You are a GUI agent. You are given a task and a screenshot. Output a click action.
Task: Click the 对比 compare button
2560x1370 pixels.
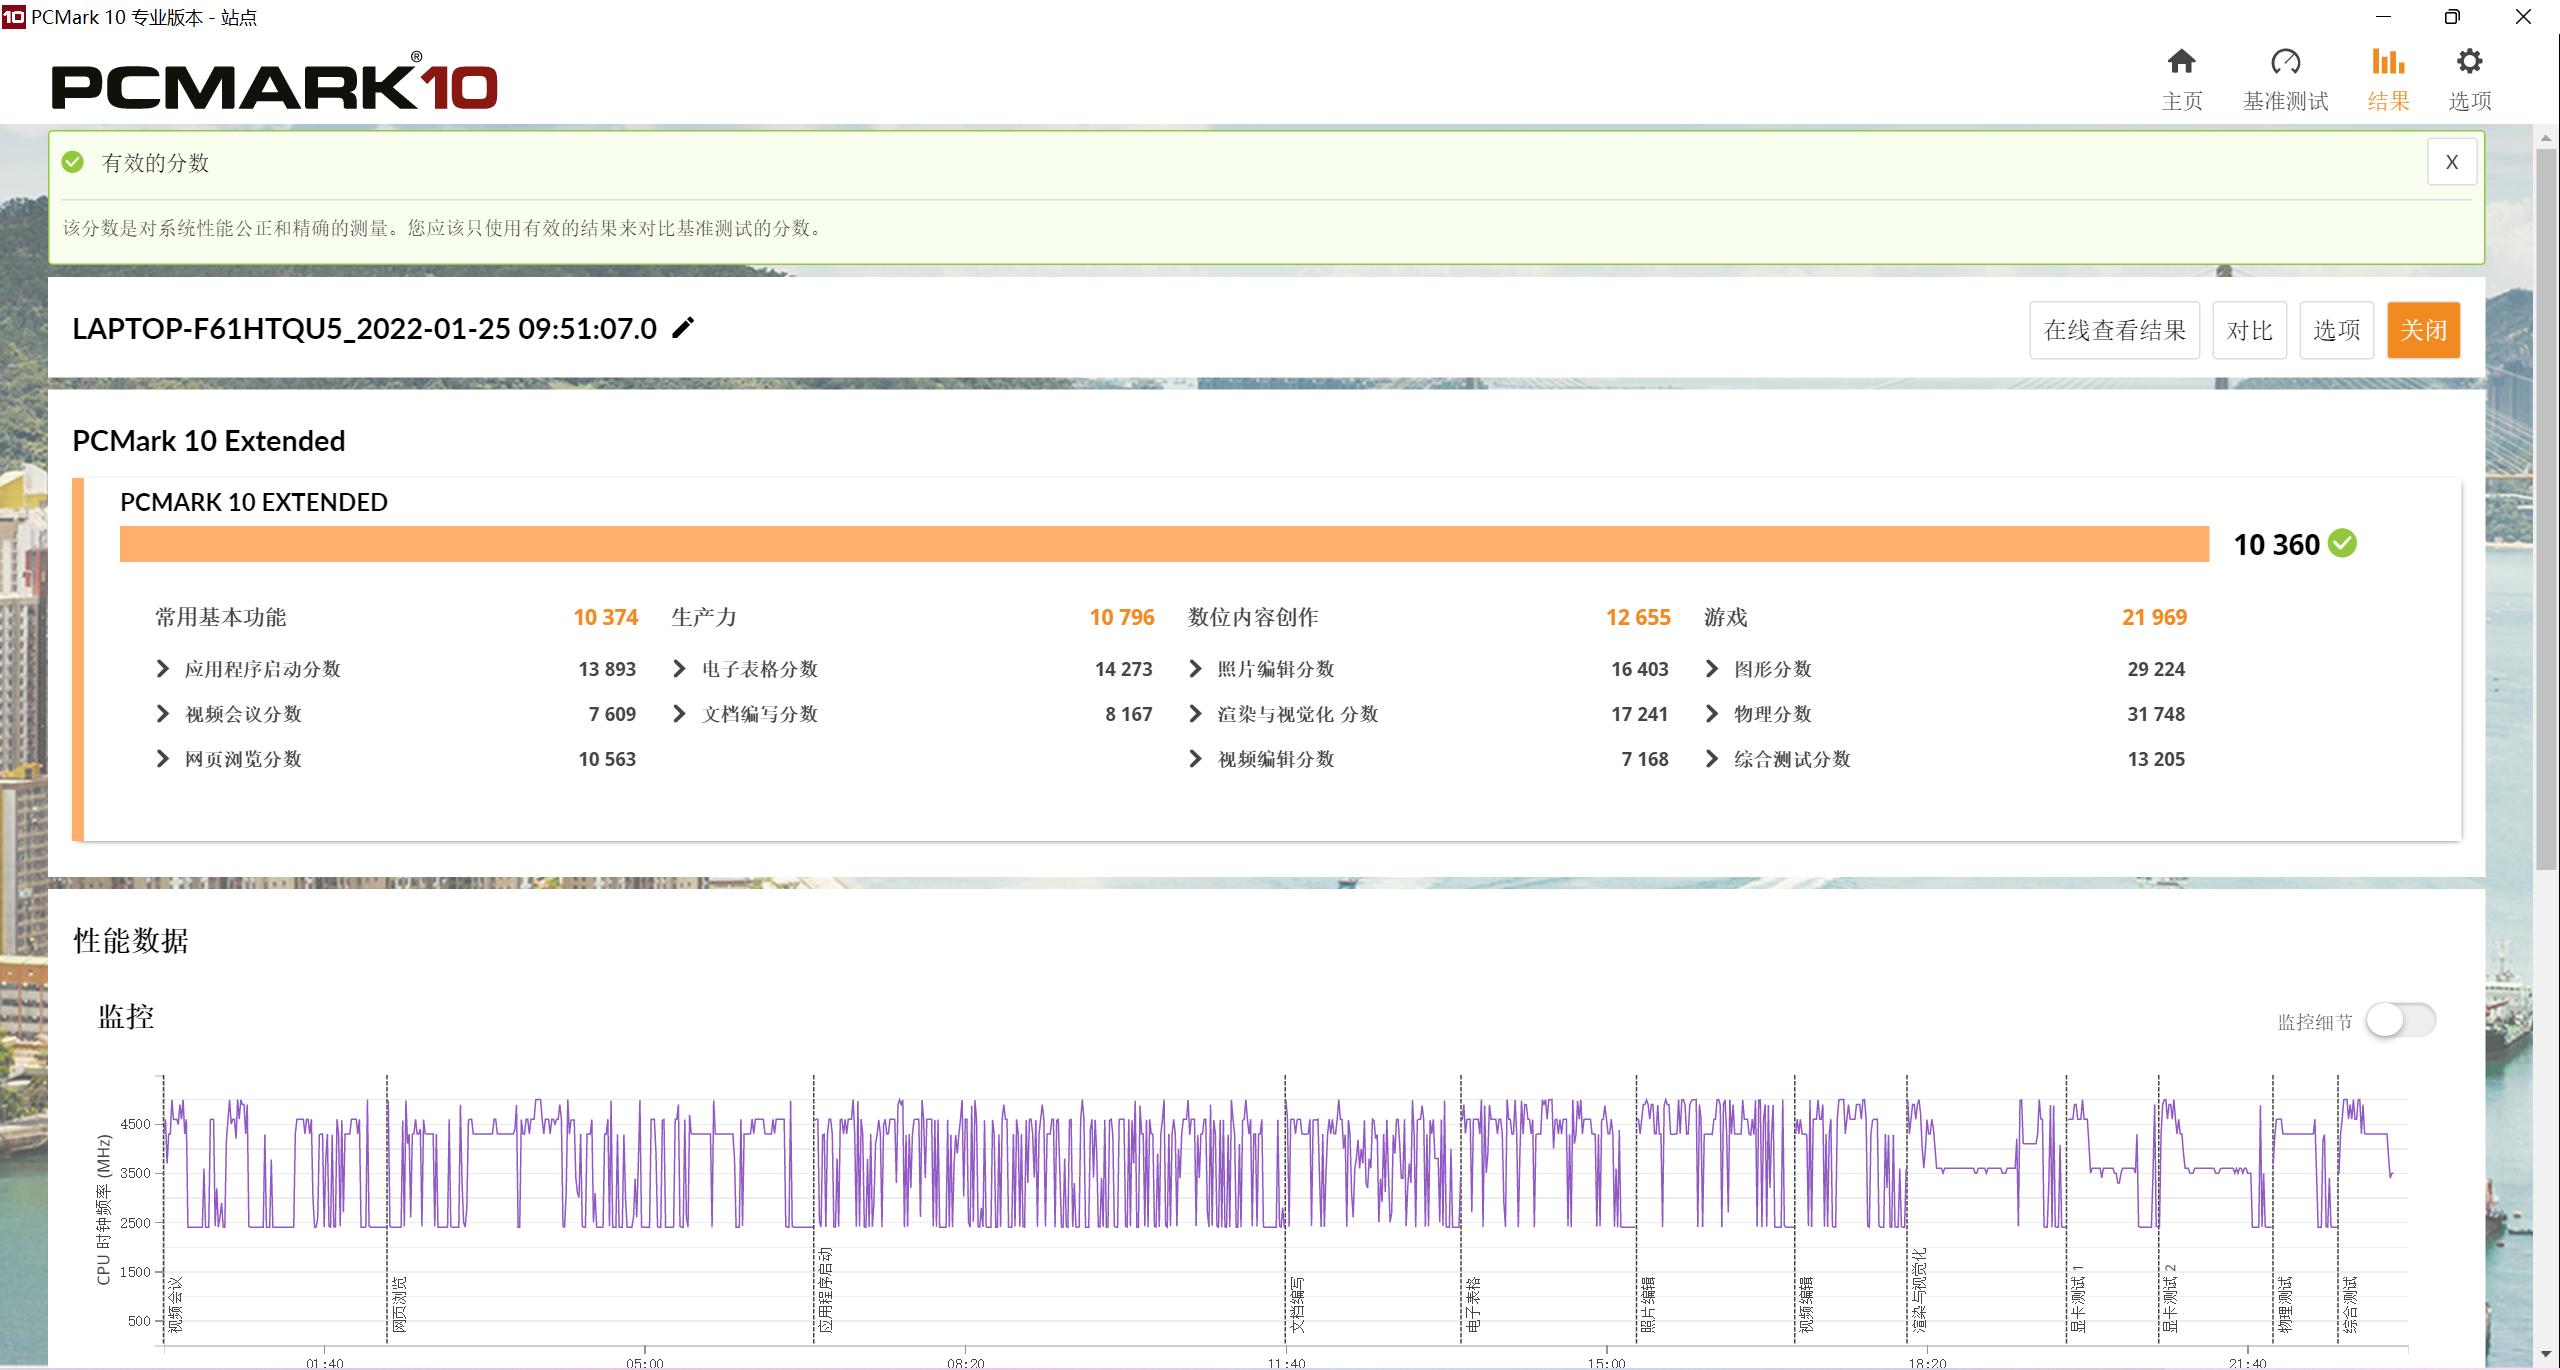click(2249, 330)
